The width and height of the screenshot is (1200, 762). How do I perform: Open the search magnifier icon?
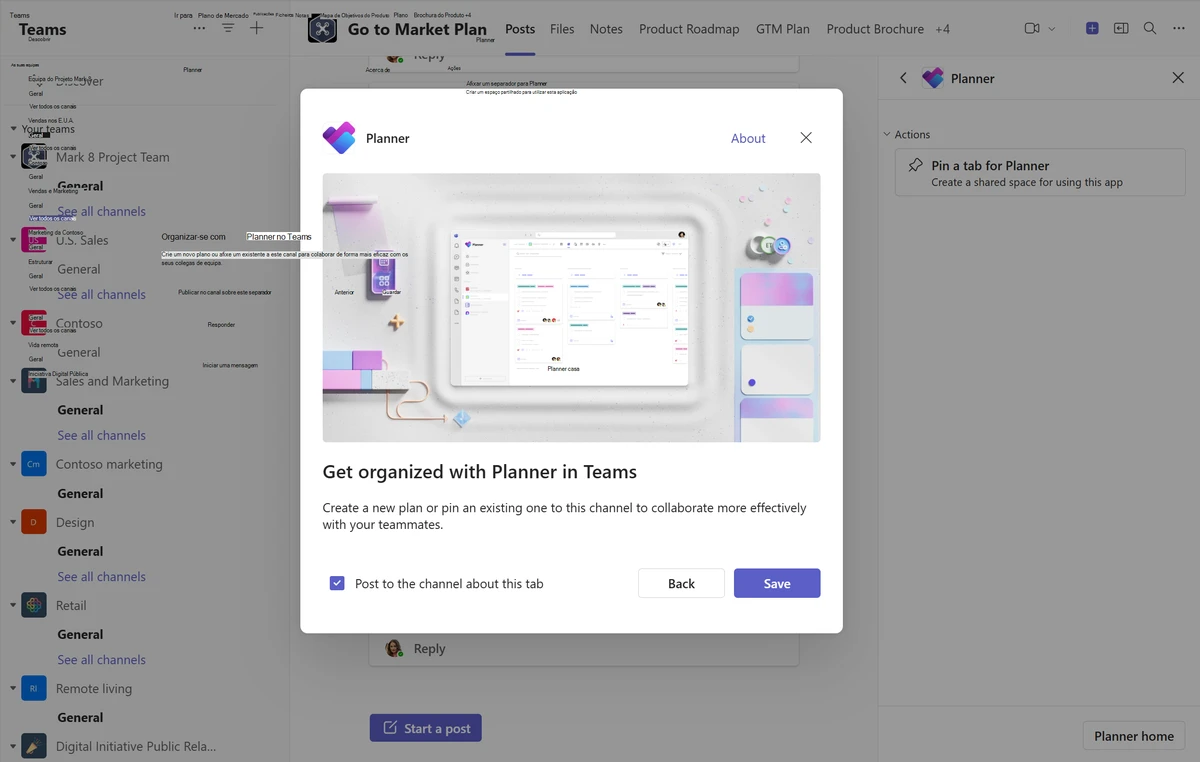pos(1150,29)
